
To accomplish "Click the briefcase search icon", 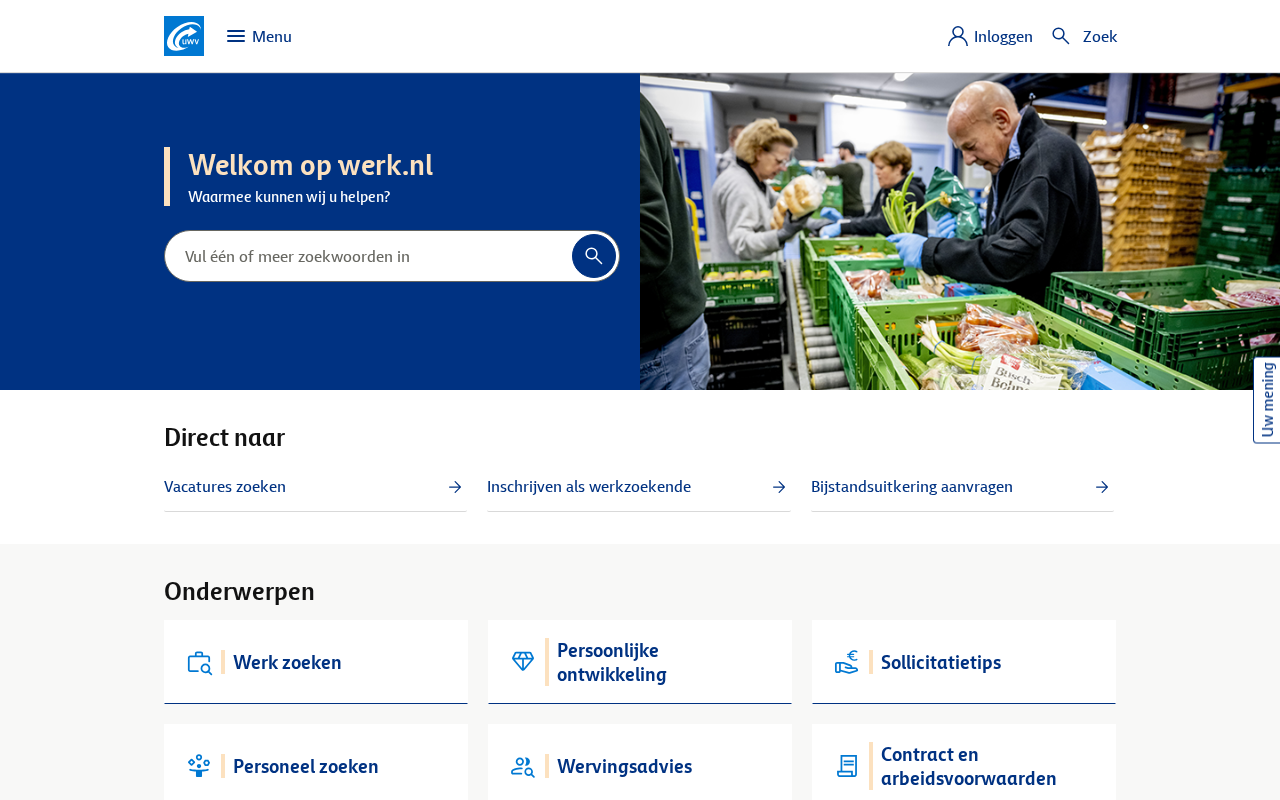I will pos(200,662).
